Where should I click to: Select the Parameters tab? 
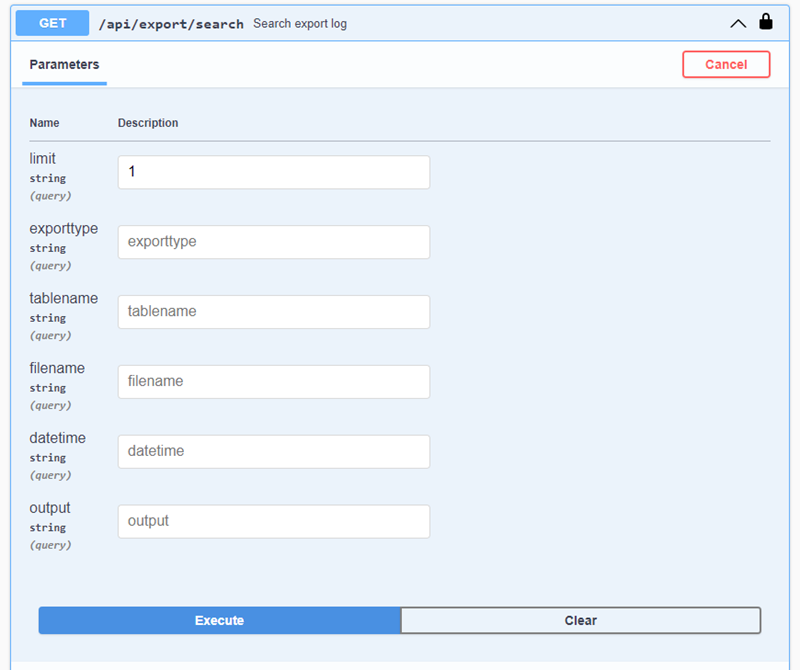(x=64, y=65)
